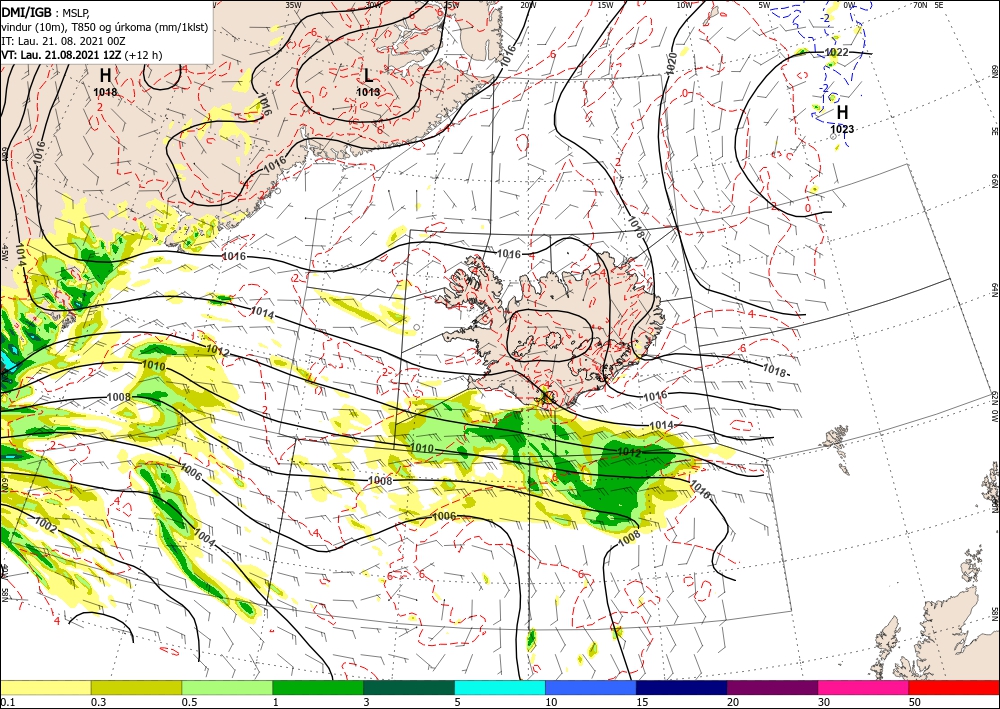Click the L marker labeled 1013

click(368, 75)
